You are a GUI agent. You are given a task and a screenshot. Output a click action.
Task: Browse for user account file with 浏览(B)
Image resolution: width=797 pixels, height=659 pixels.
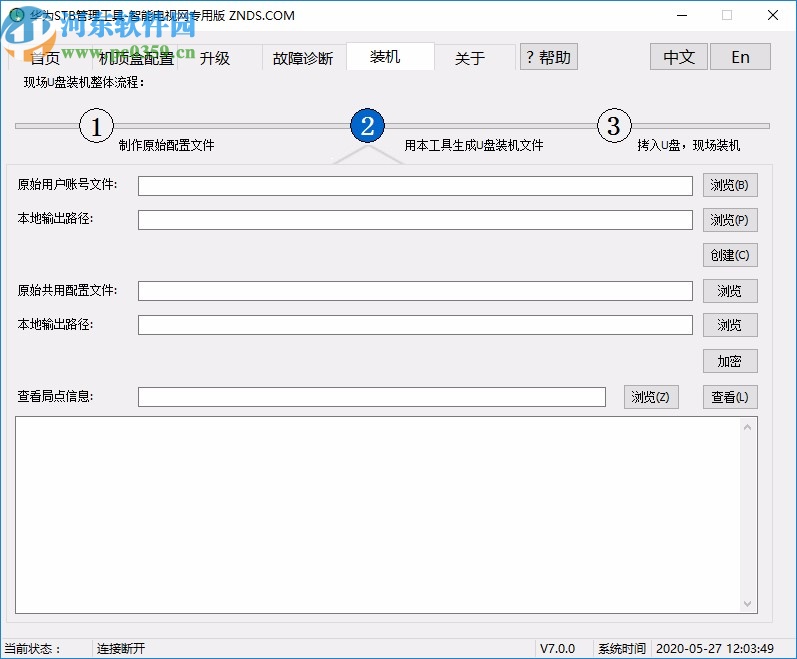pos(730,185)
